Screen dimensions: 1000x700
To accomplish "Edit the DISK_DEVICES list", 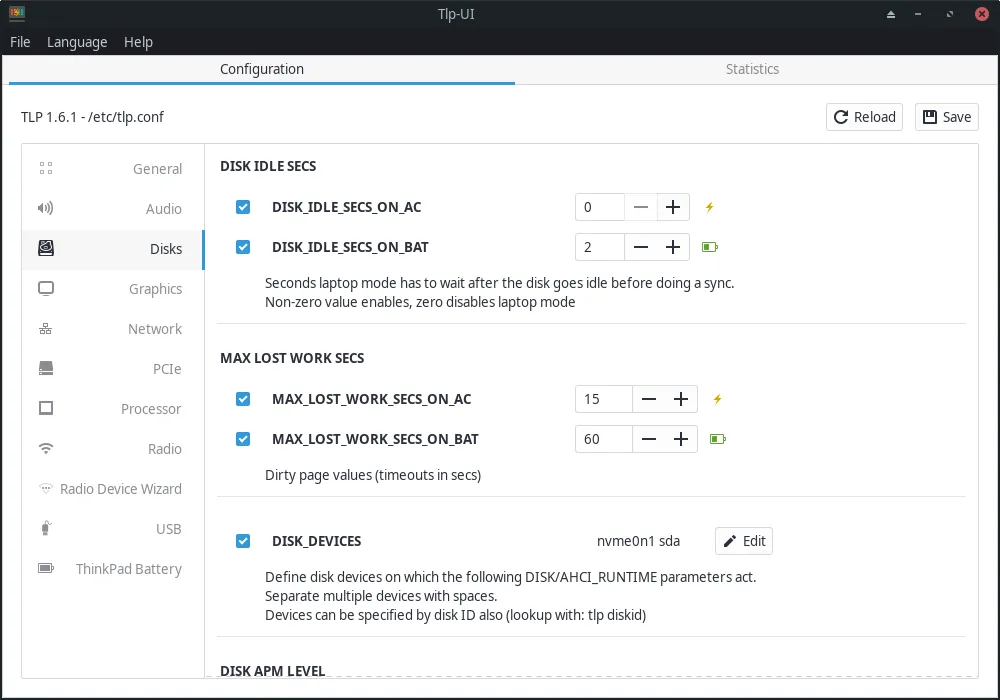I will (x=744, y=541).
